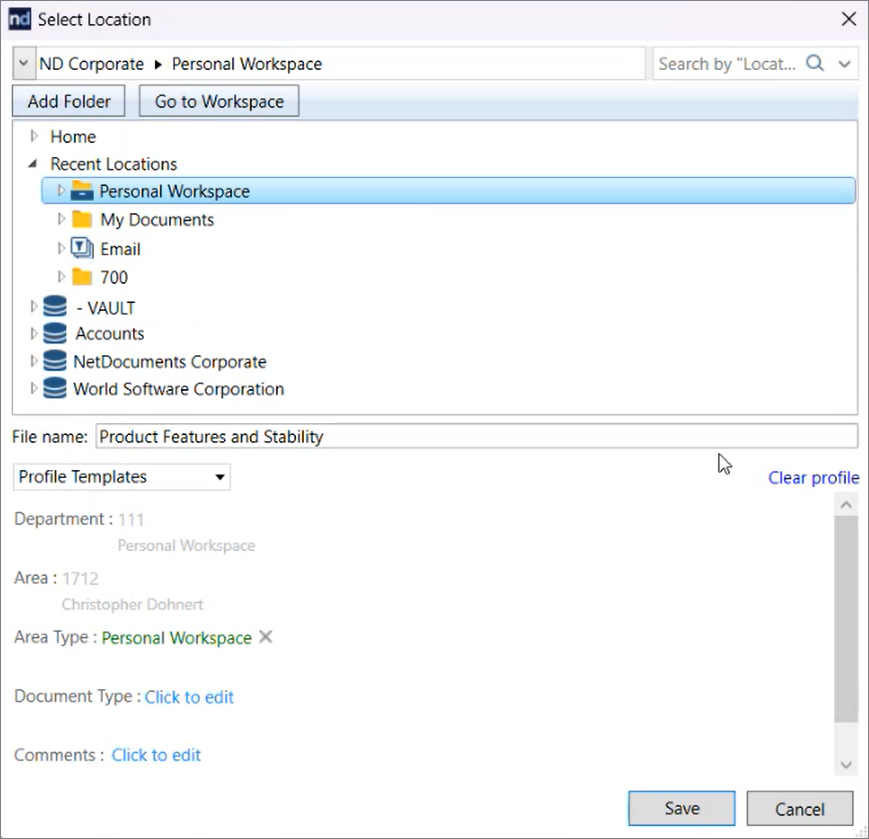Open the Profile Templates dropdown

(x=219, y=477)
